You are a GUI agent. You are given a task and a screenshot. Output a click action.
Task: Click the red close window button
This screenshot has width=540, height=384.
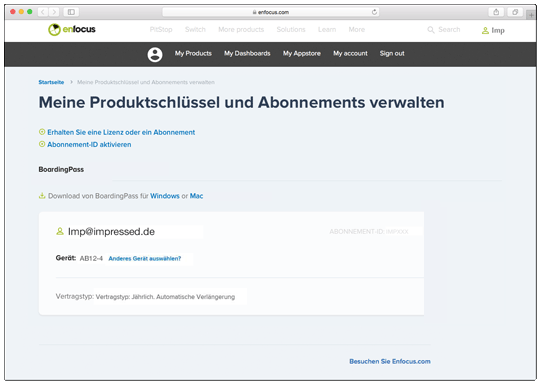point(13,12)
